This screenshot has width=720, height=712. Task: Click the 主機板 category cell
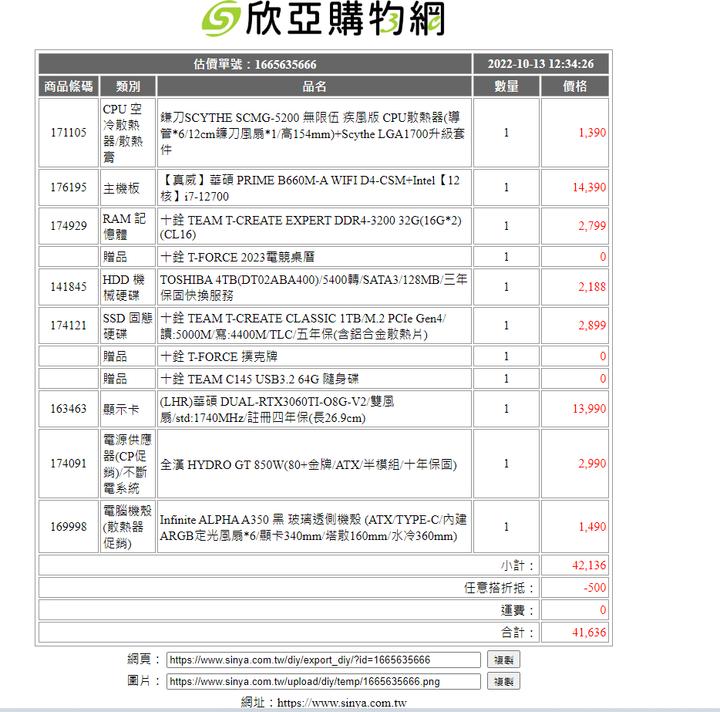tap(128, 187)
